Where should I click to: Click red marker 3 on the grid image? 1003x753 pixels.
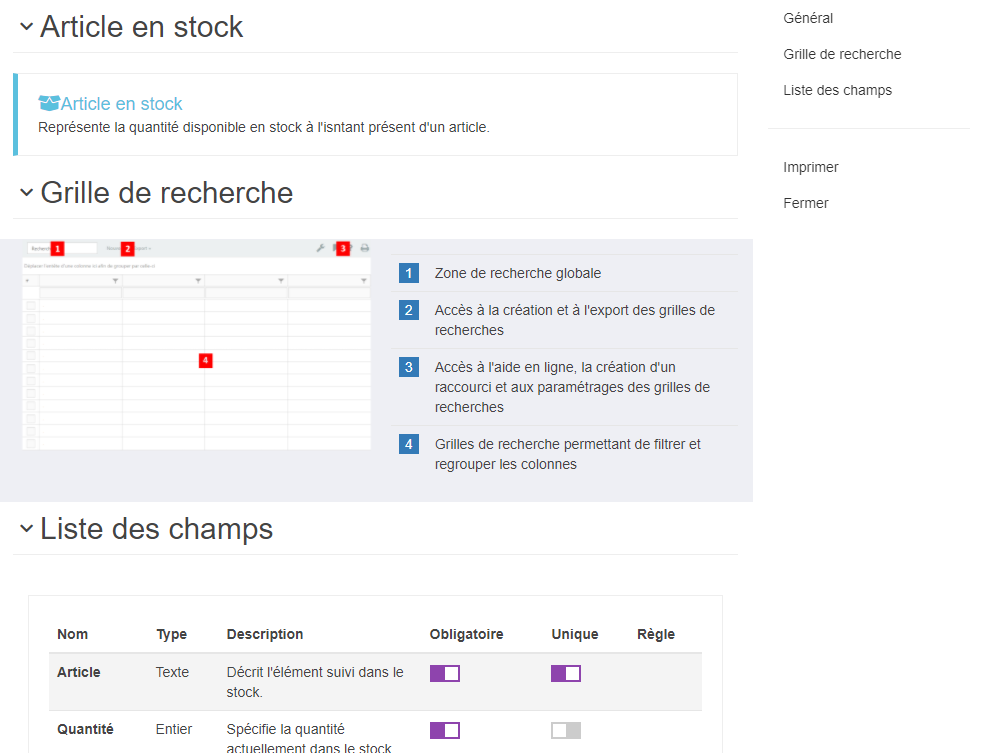tap(343, 248)
